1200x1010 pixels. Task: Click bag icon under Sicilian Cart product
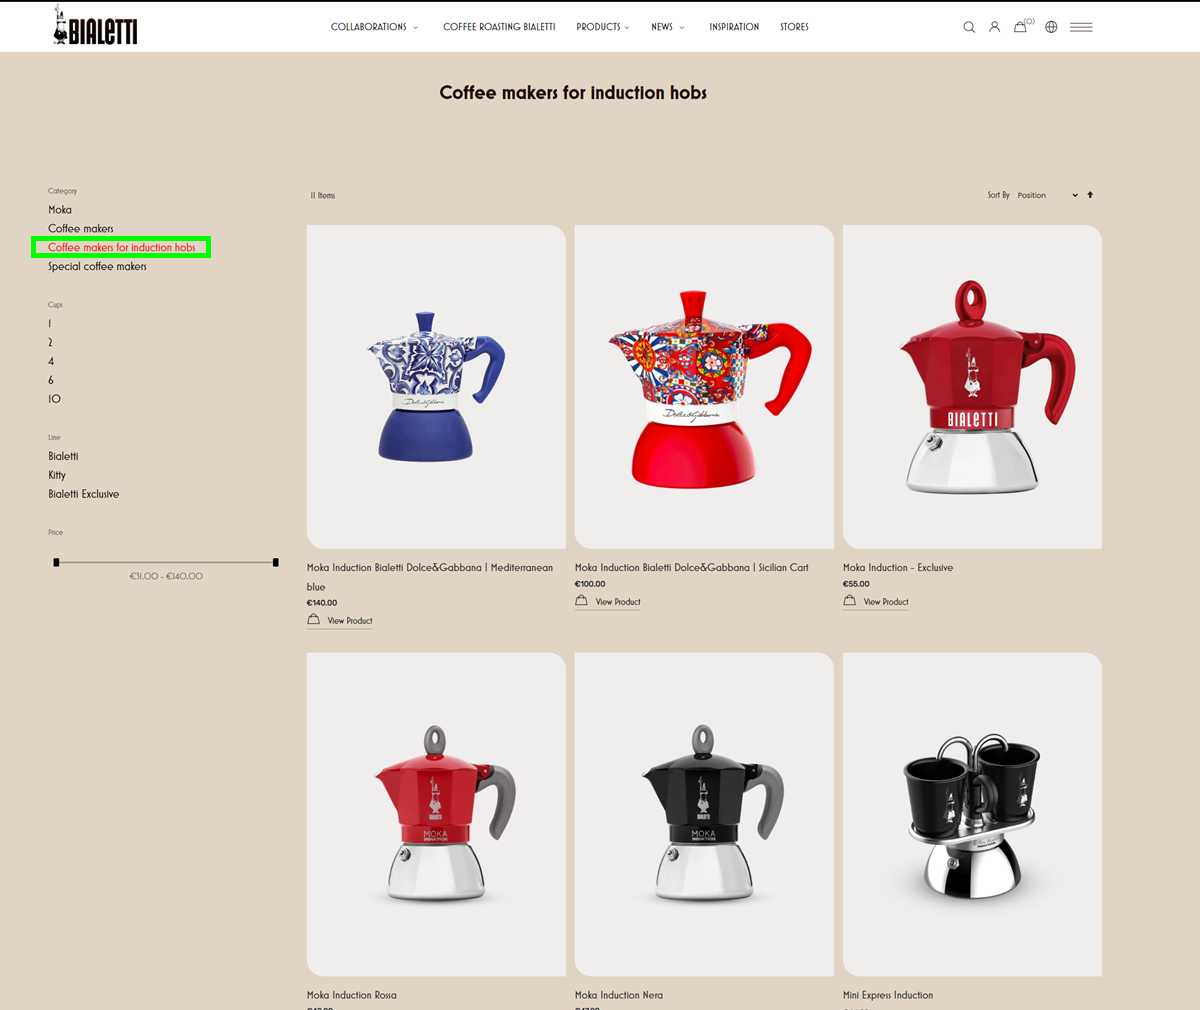[x=581, y=601]
